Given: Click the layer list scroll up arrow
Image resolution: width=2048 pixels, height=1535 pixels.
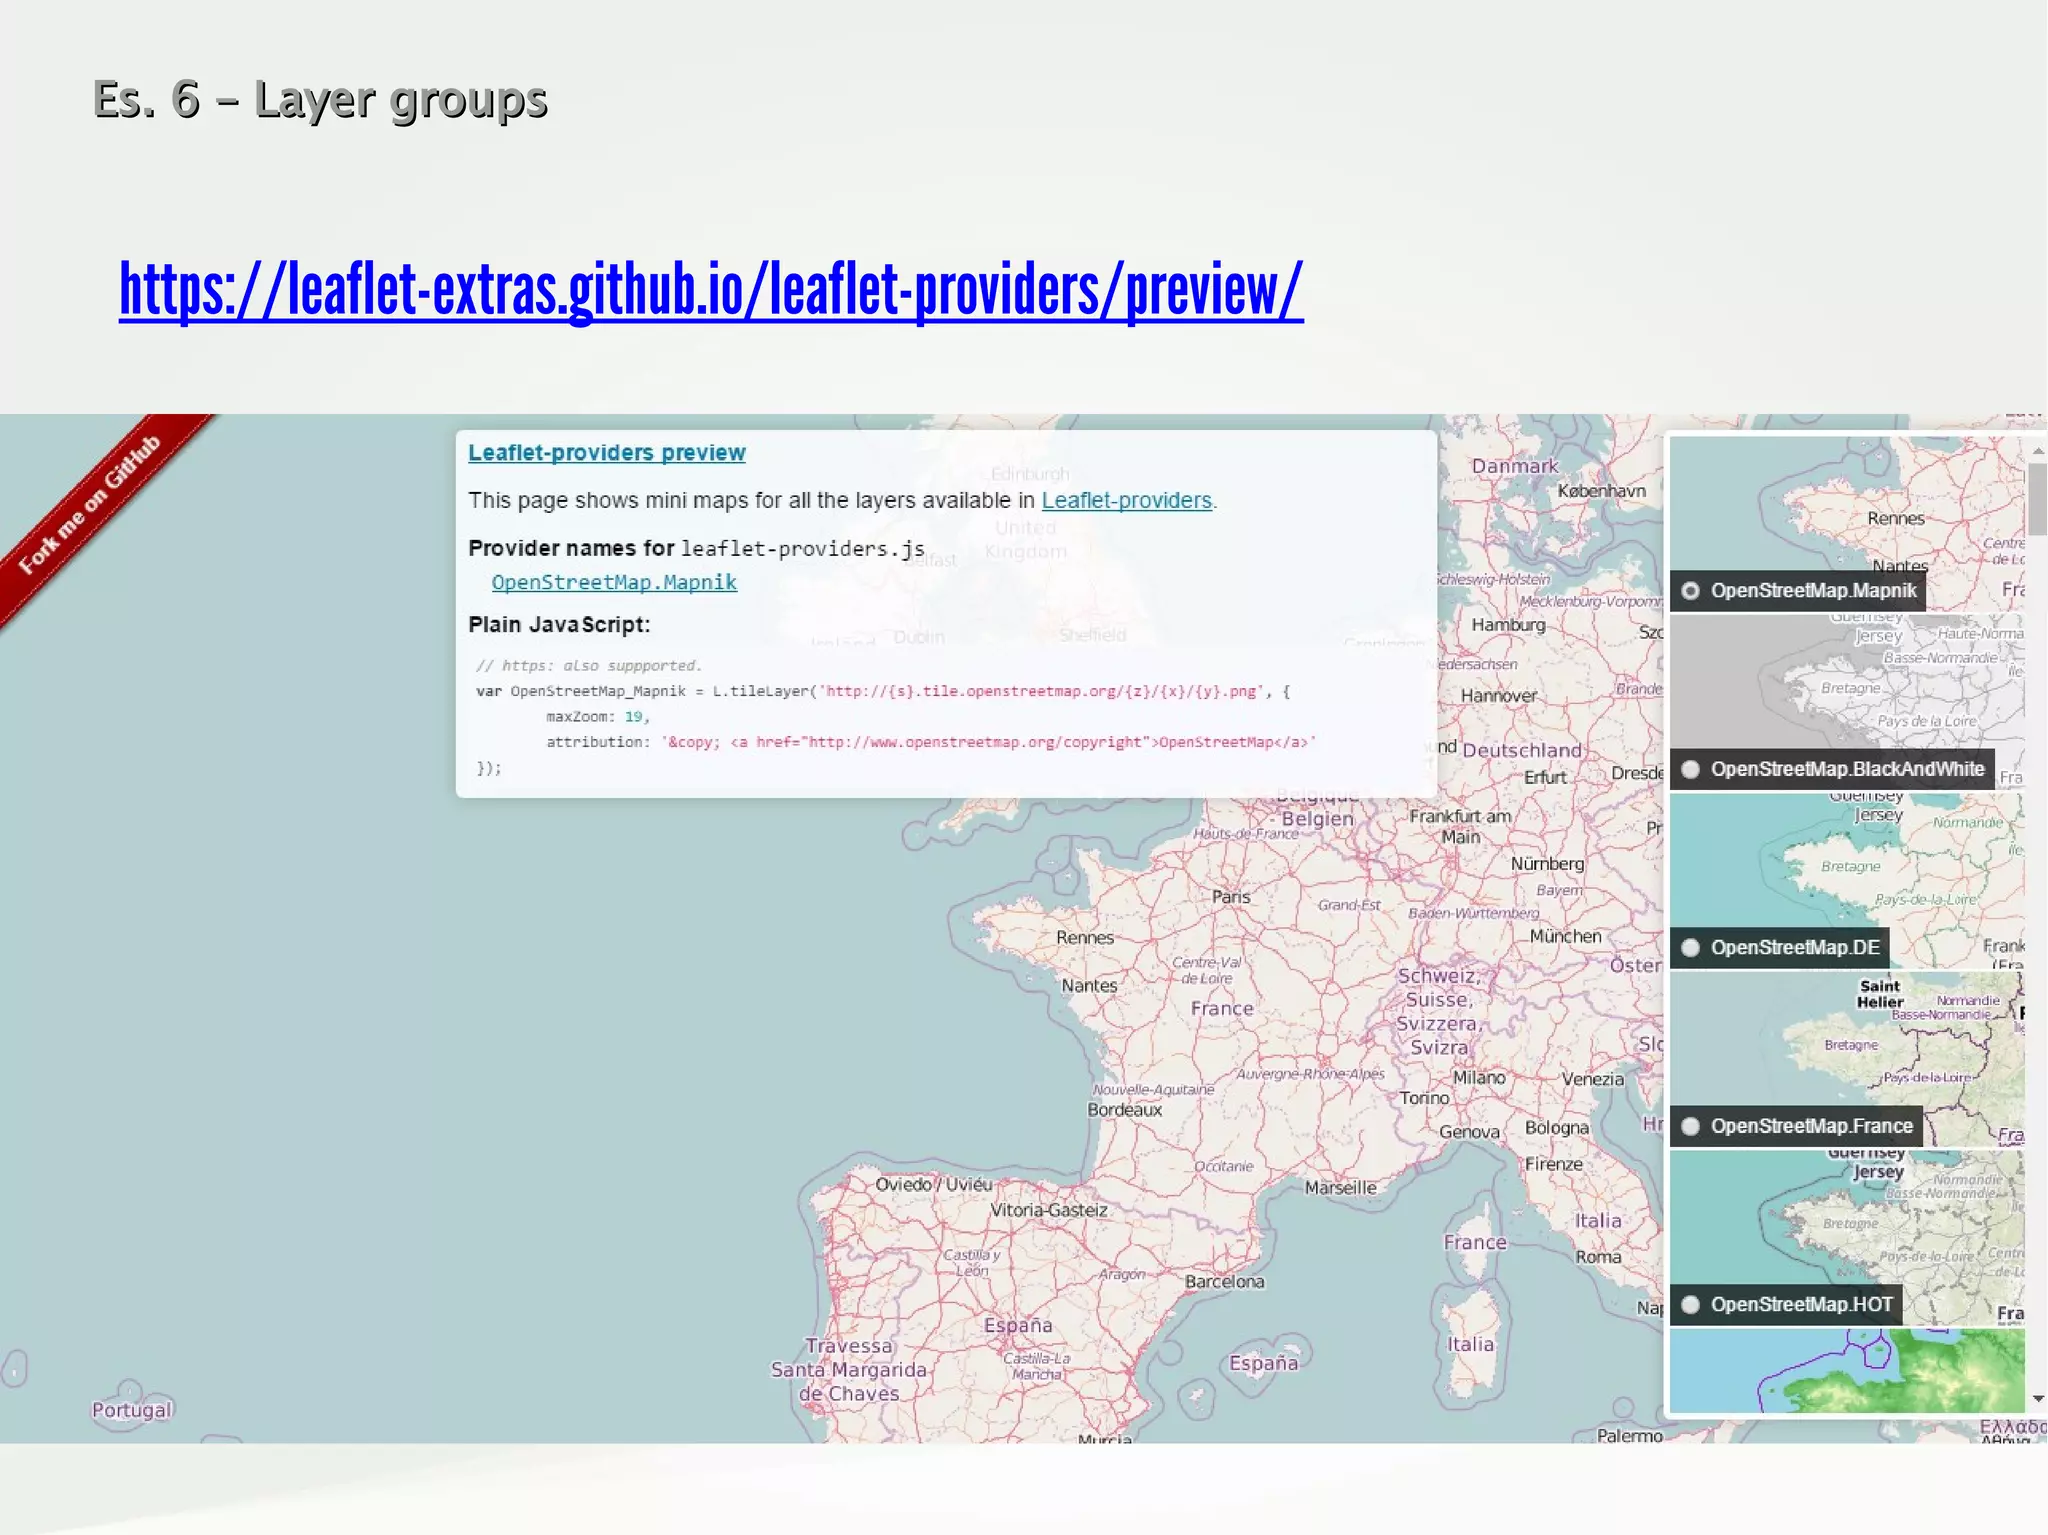Looking at the screenshot, I should tap(2037, 452).
